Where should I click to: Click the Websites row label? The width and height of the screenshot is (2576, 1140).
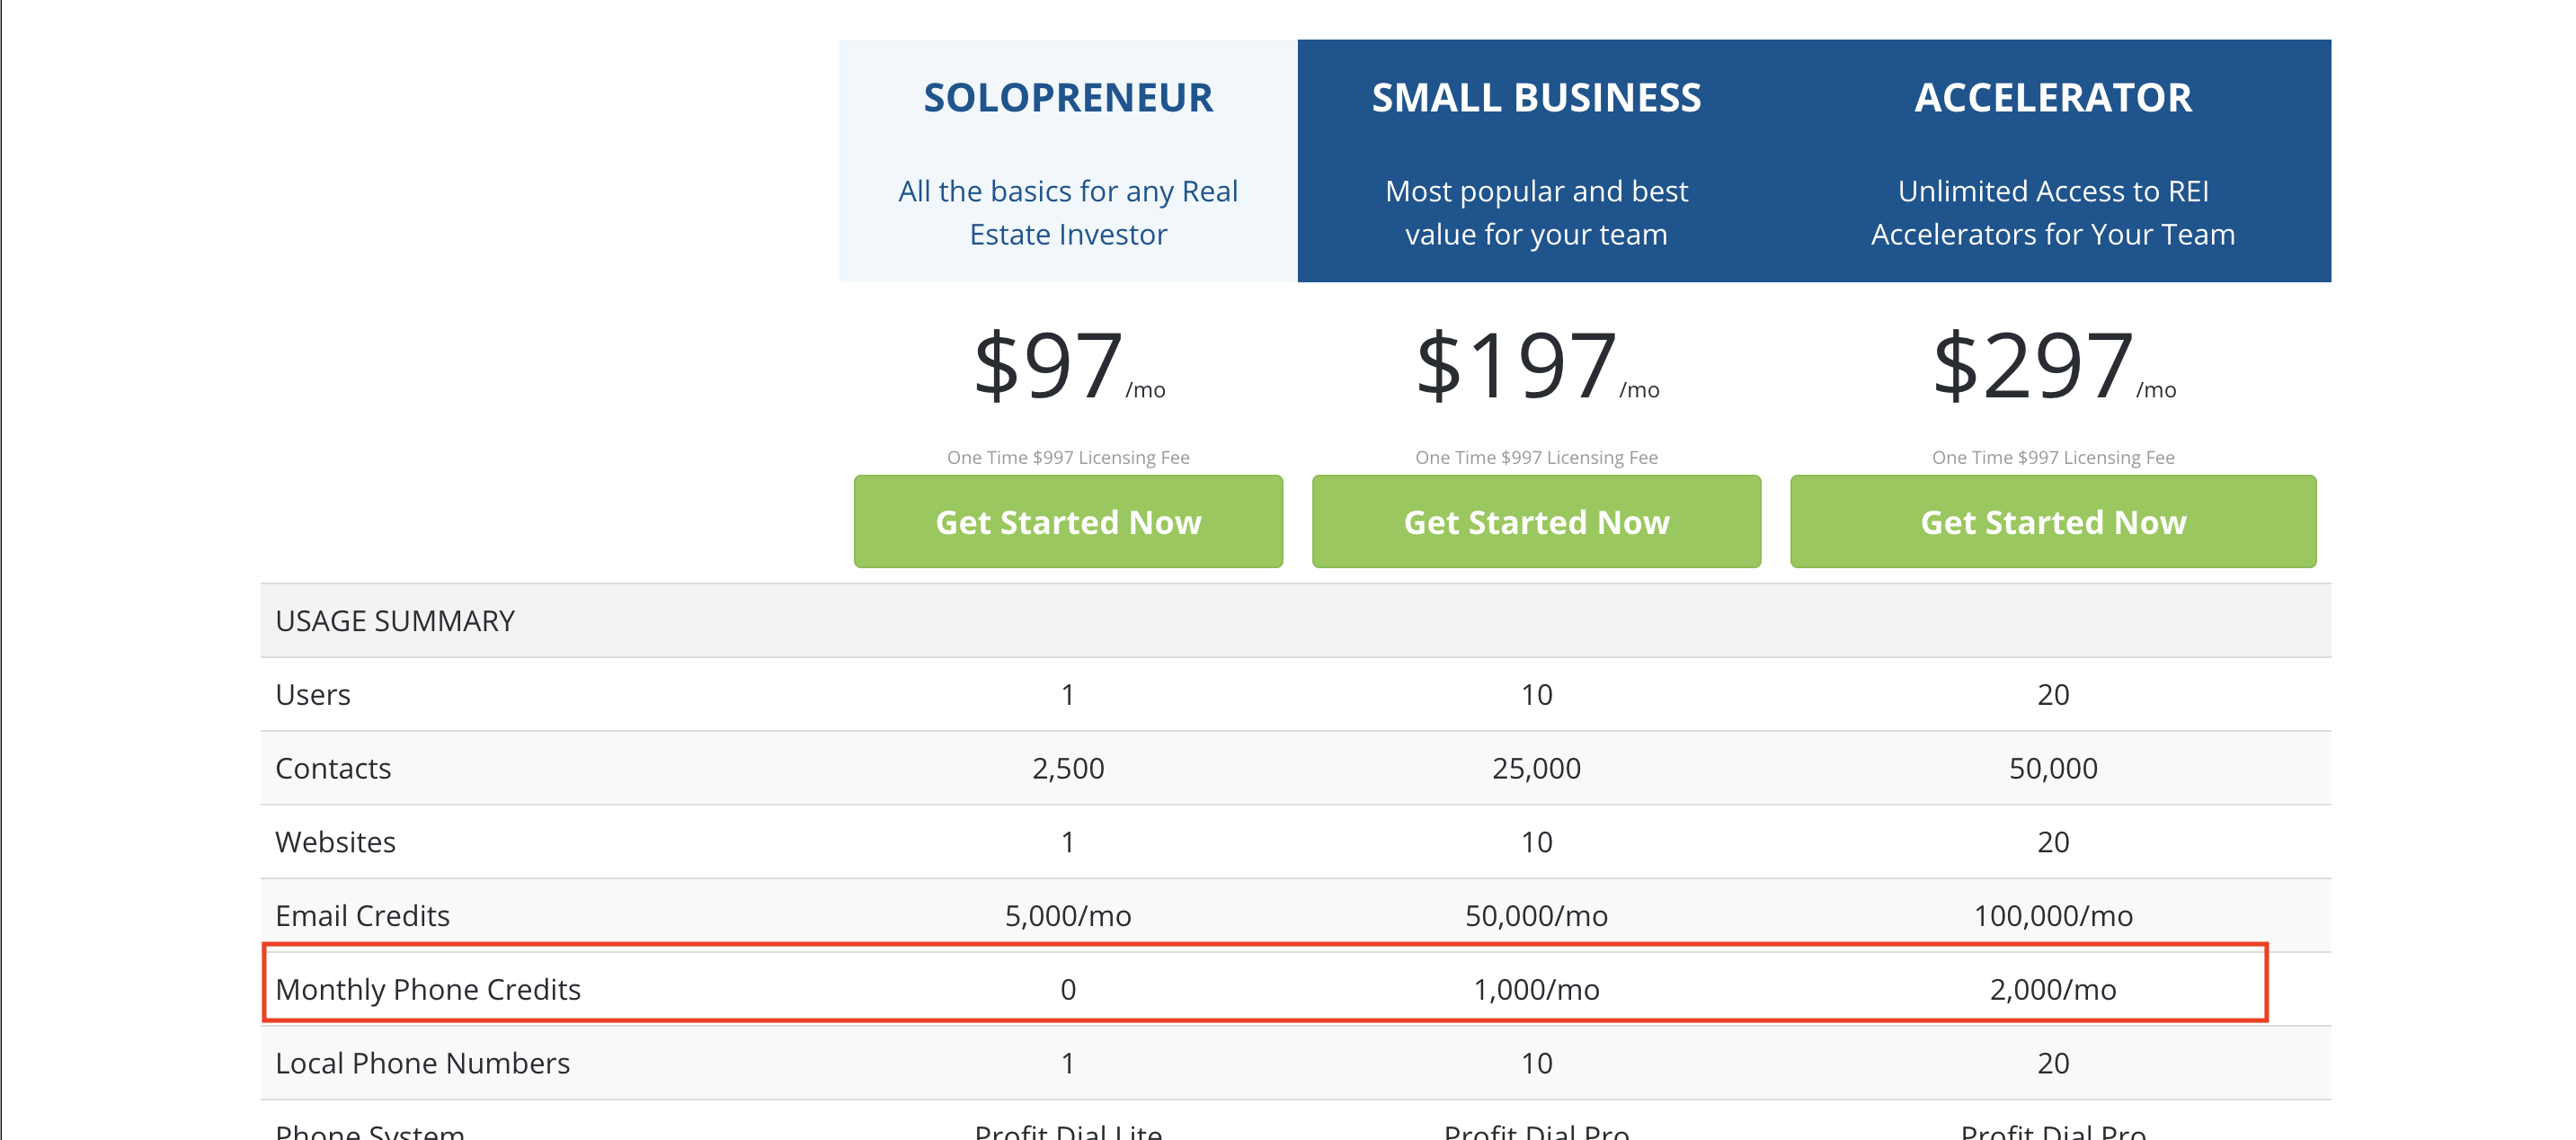(335, 841)
